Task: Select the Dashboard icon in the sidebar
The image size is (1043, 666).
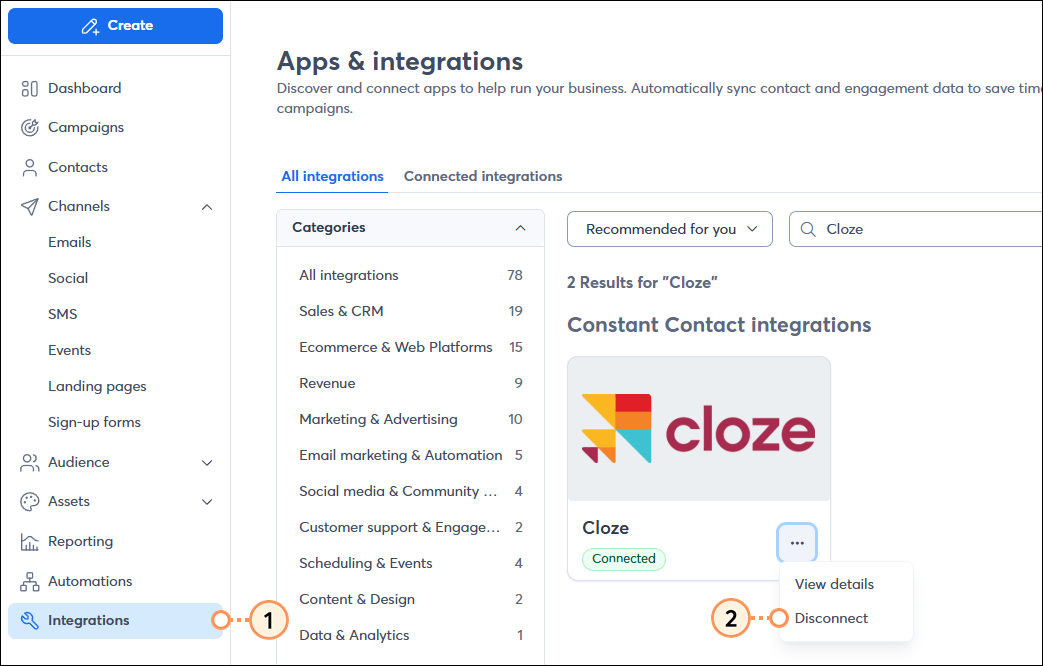Action: point(29,88)
